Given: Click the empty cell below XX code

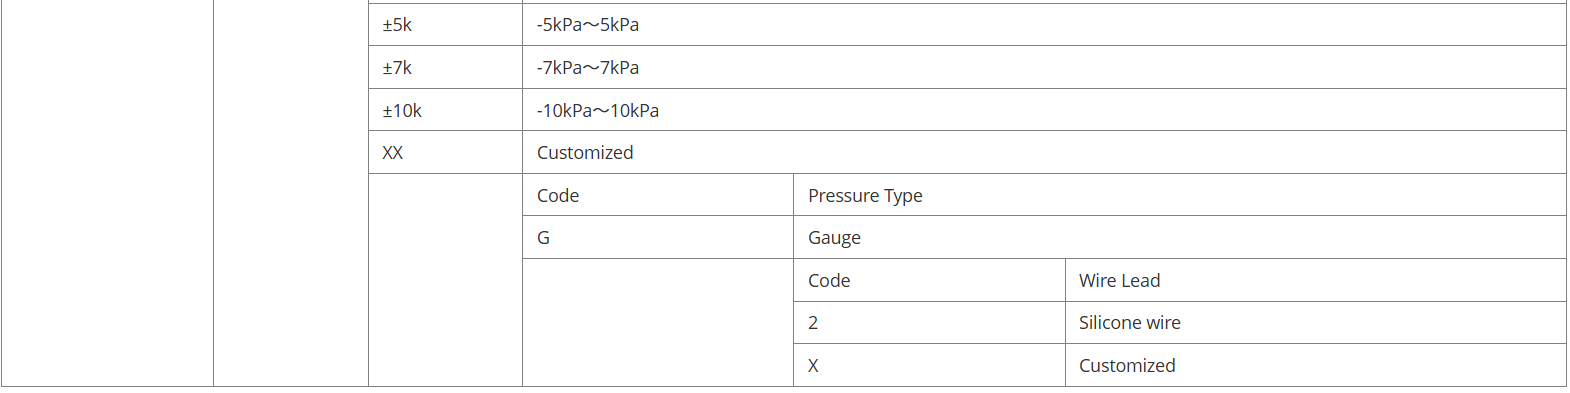Looking at the screenshot, I should point(445,280).
